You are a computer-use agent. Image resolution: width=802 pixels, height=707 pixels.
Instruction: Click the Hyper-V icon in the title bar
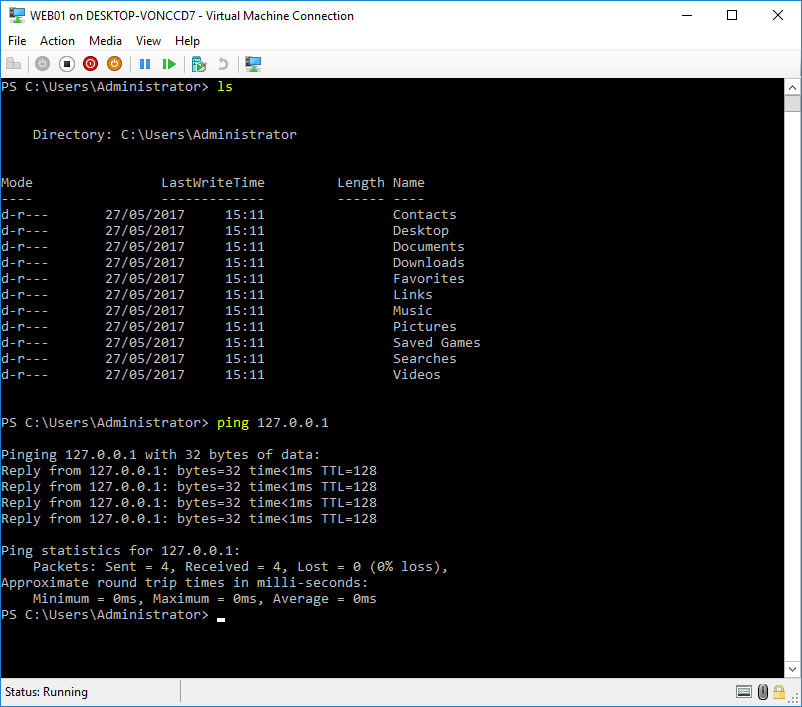(x=13, y=15)
